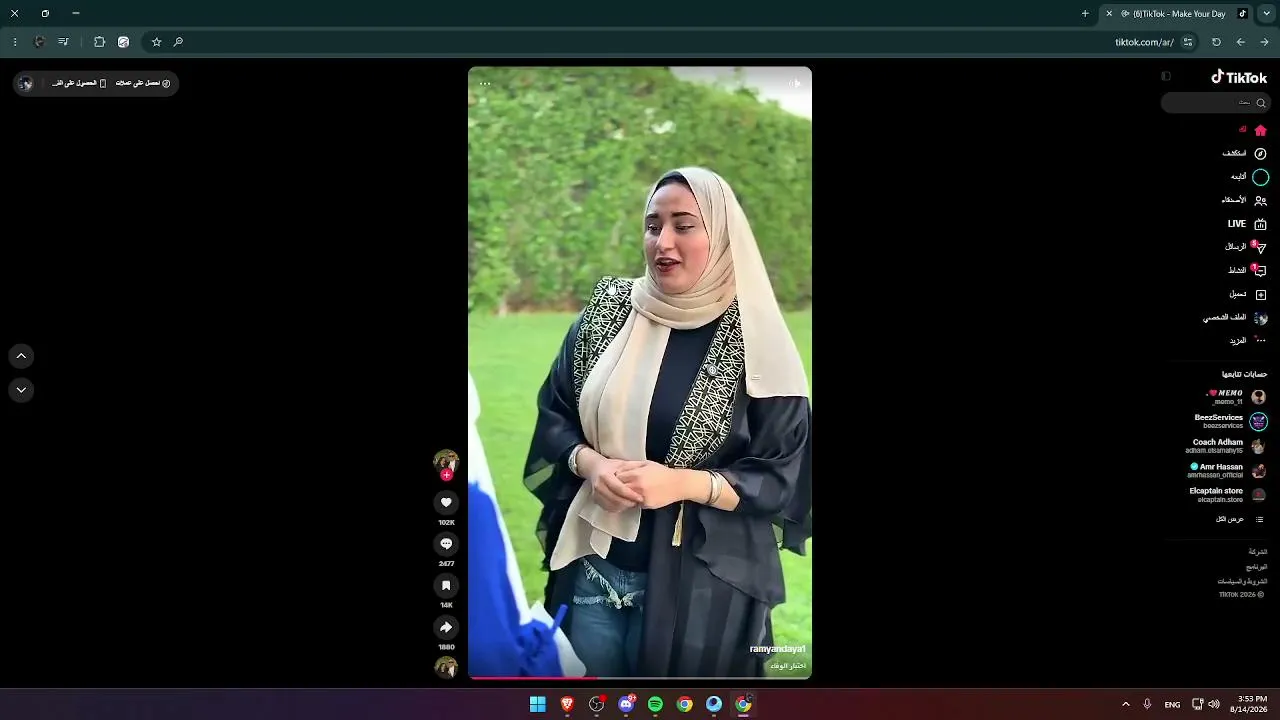Open the LIVE section in the sidebar
The height and width of the screenshot is (720, 1280).
(x=1247, y=224)
